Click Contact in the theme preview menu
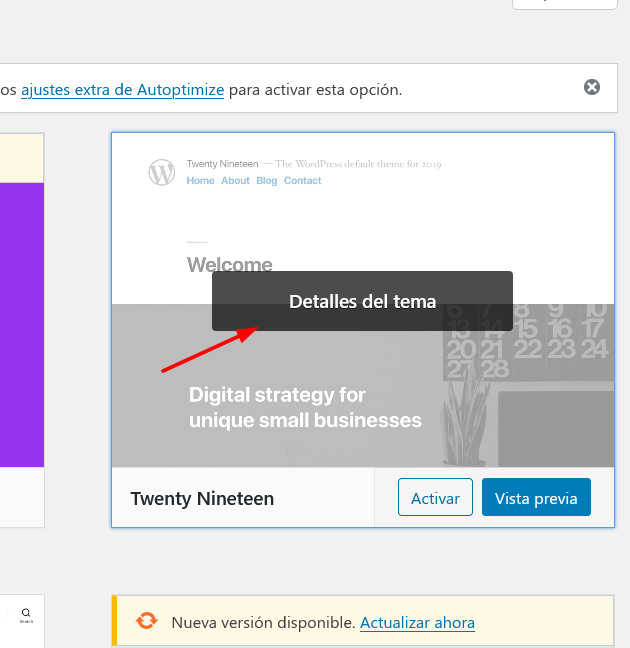Image resolution: width=630 pixels, height=648 pixels. point(302,181)
